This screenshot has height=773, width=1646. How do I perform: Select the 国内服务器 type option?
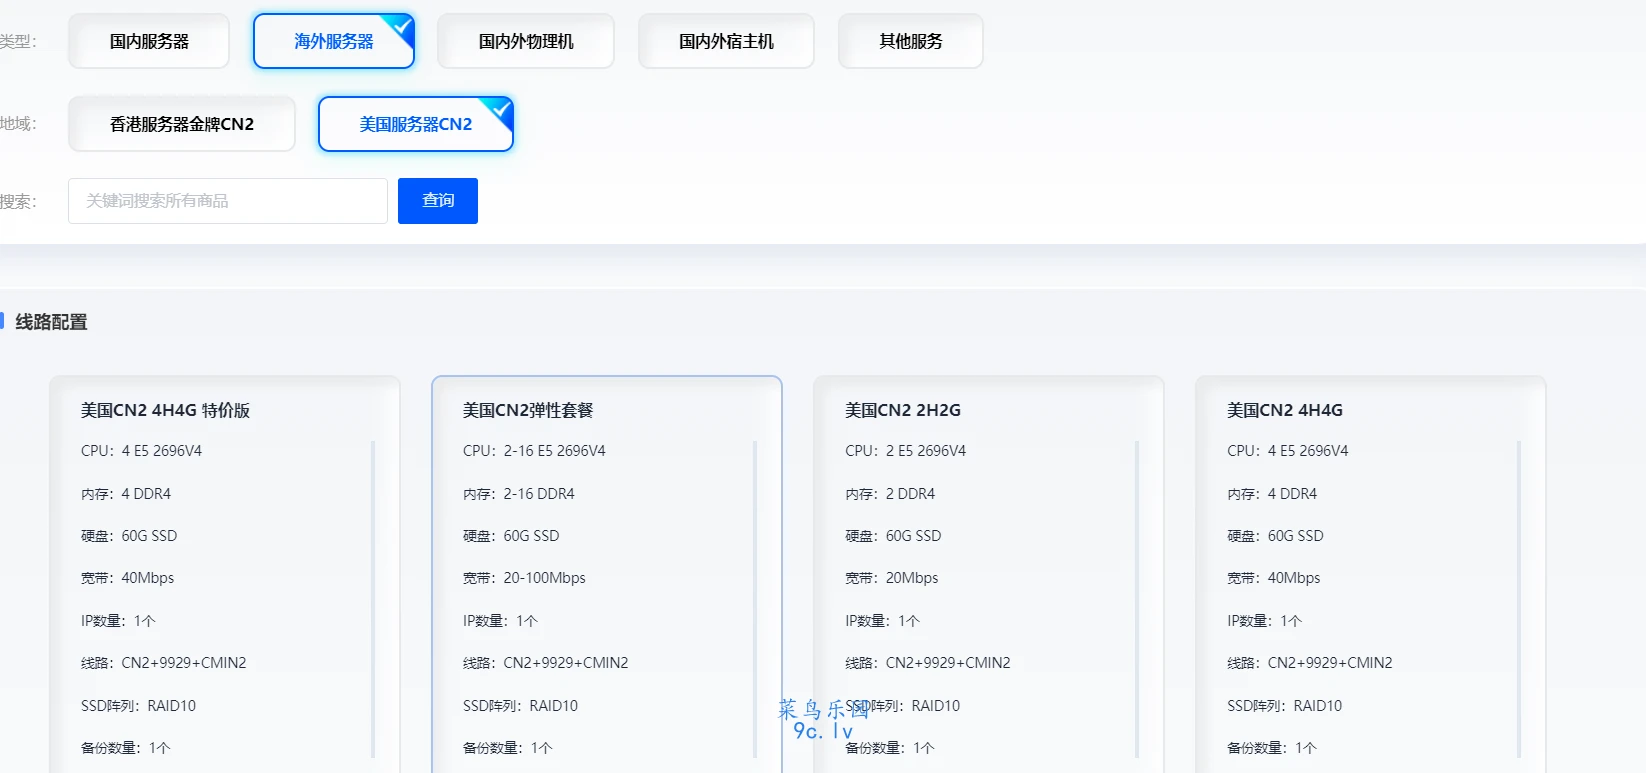point(149,41)
